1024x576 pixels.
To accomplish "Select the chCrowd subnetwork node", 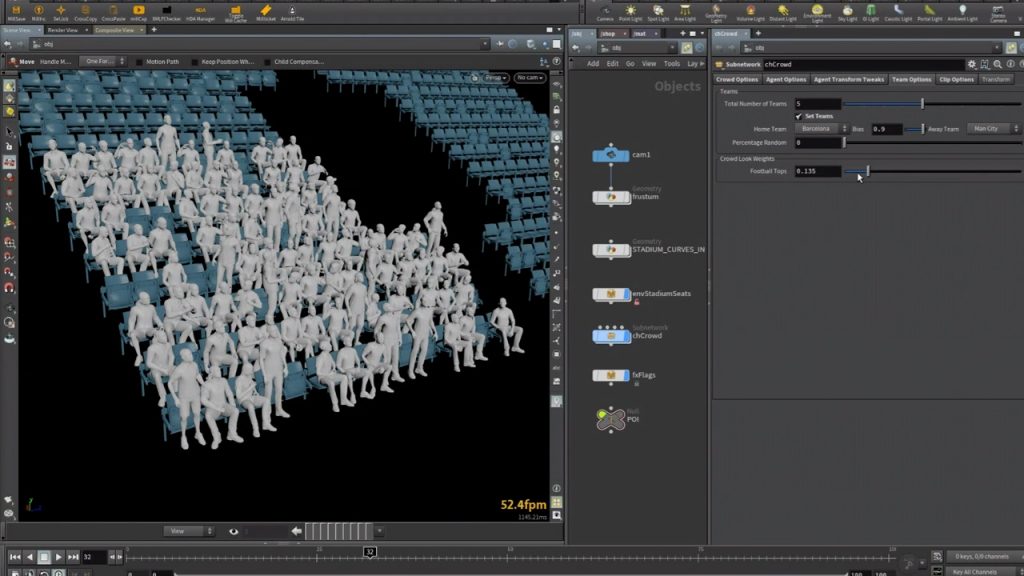I will click(x=613, y=338).
